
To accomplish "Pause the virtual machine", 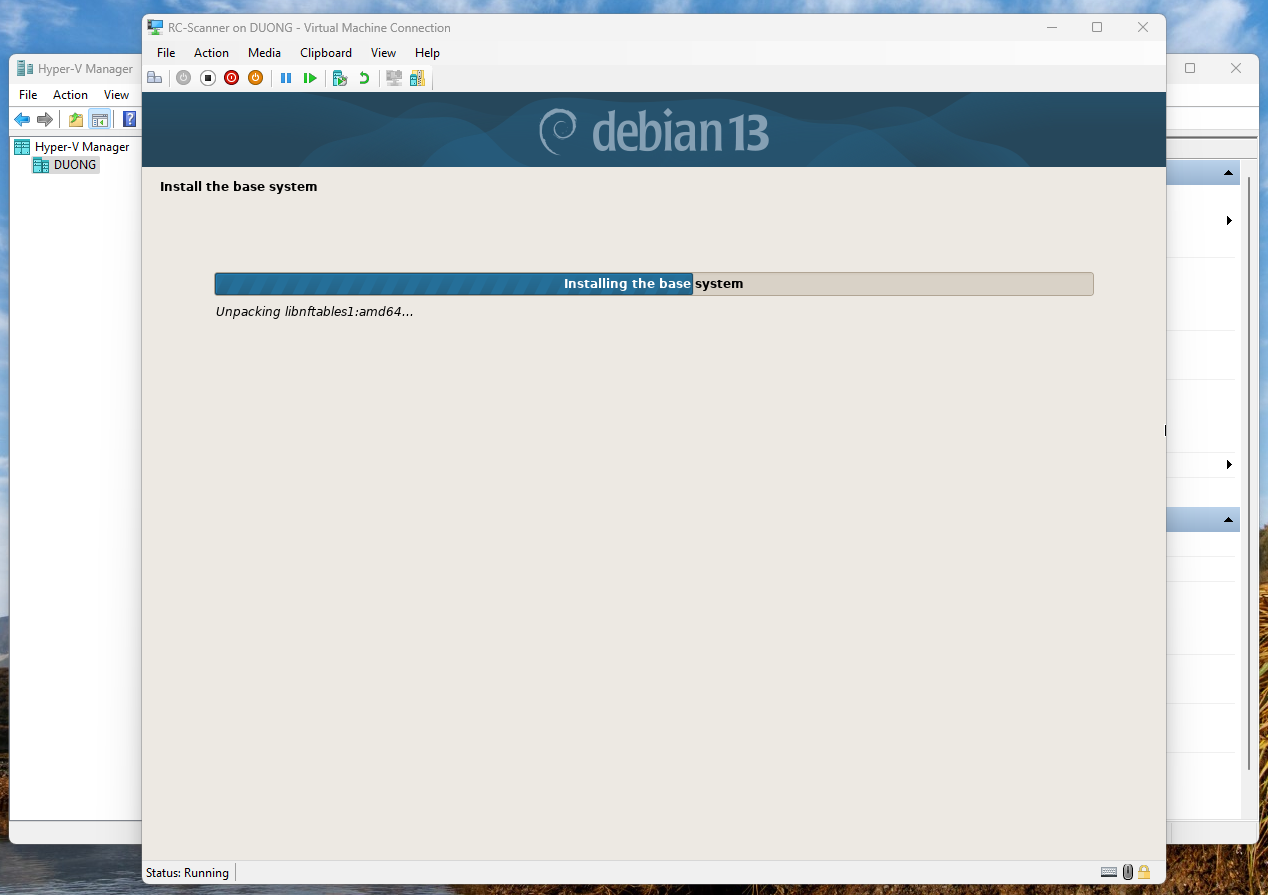I will 286,78.
